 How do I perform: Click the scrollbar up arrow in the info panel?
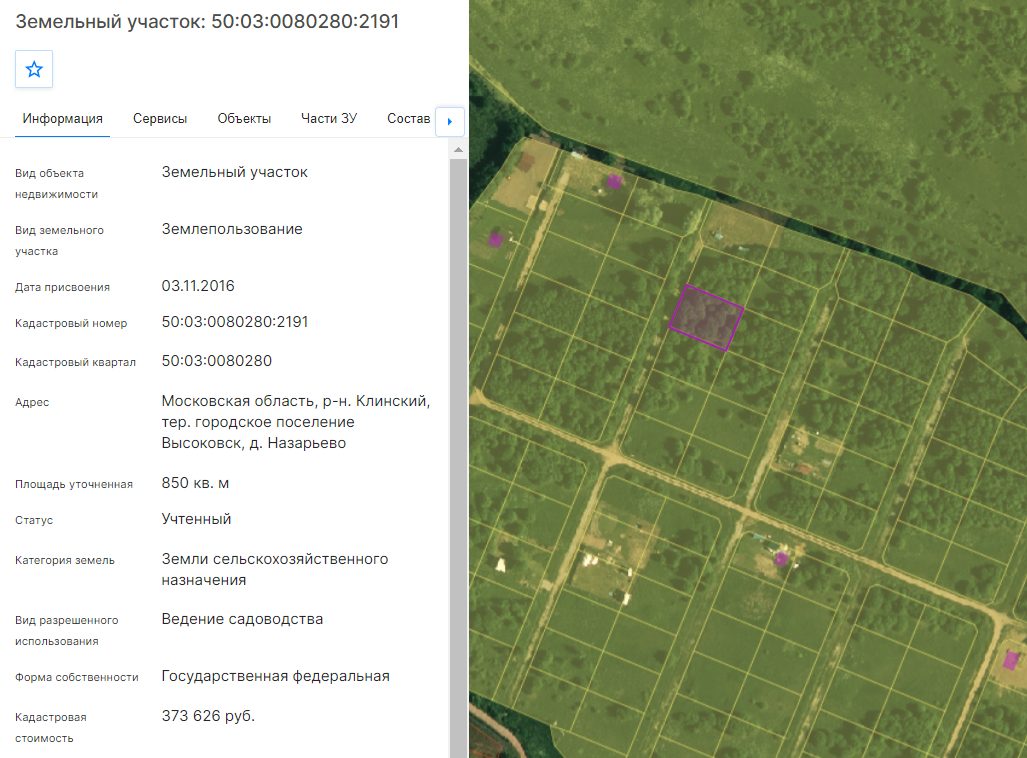pyautogui.click(x=458, y=150)
